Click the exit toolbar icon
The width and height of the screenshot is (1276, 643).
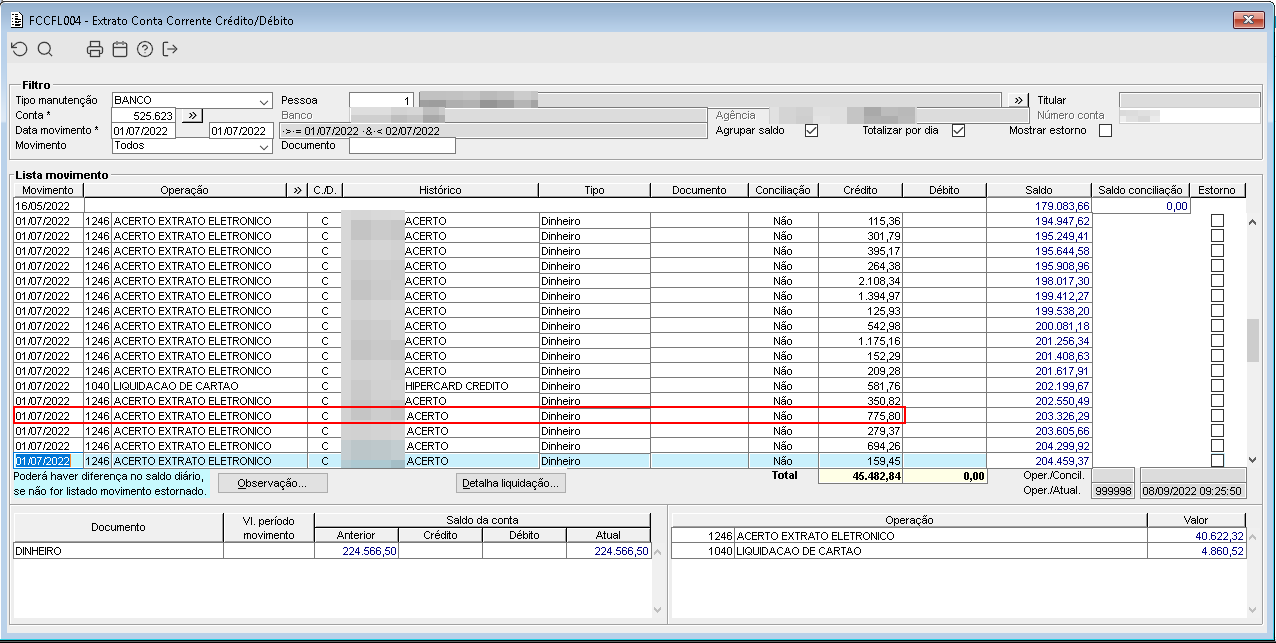click(x=170, y=49)
